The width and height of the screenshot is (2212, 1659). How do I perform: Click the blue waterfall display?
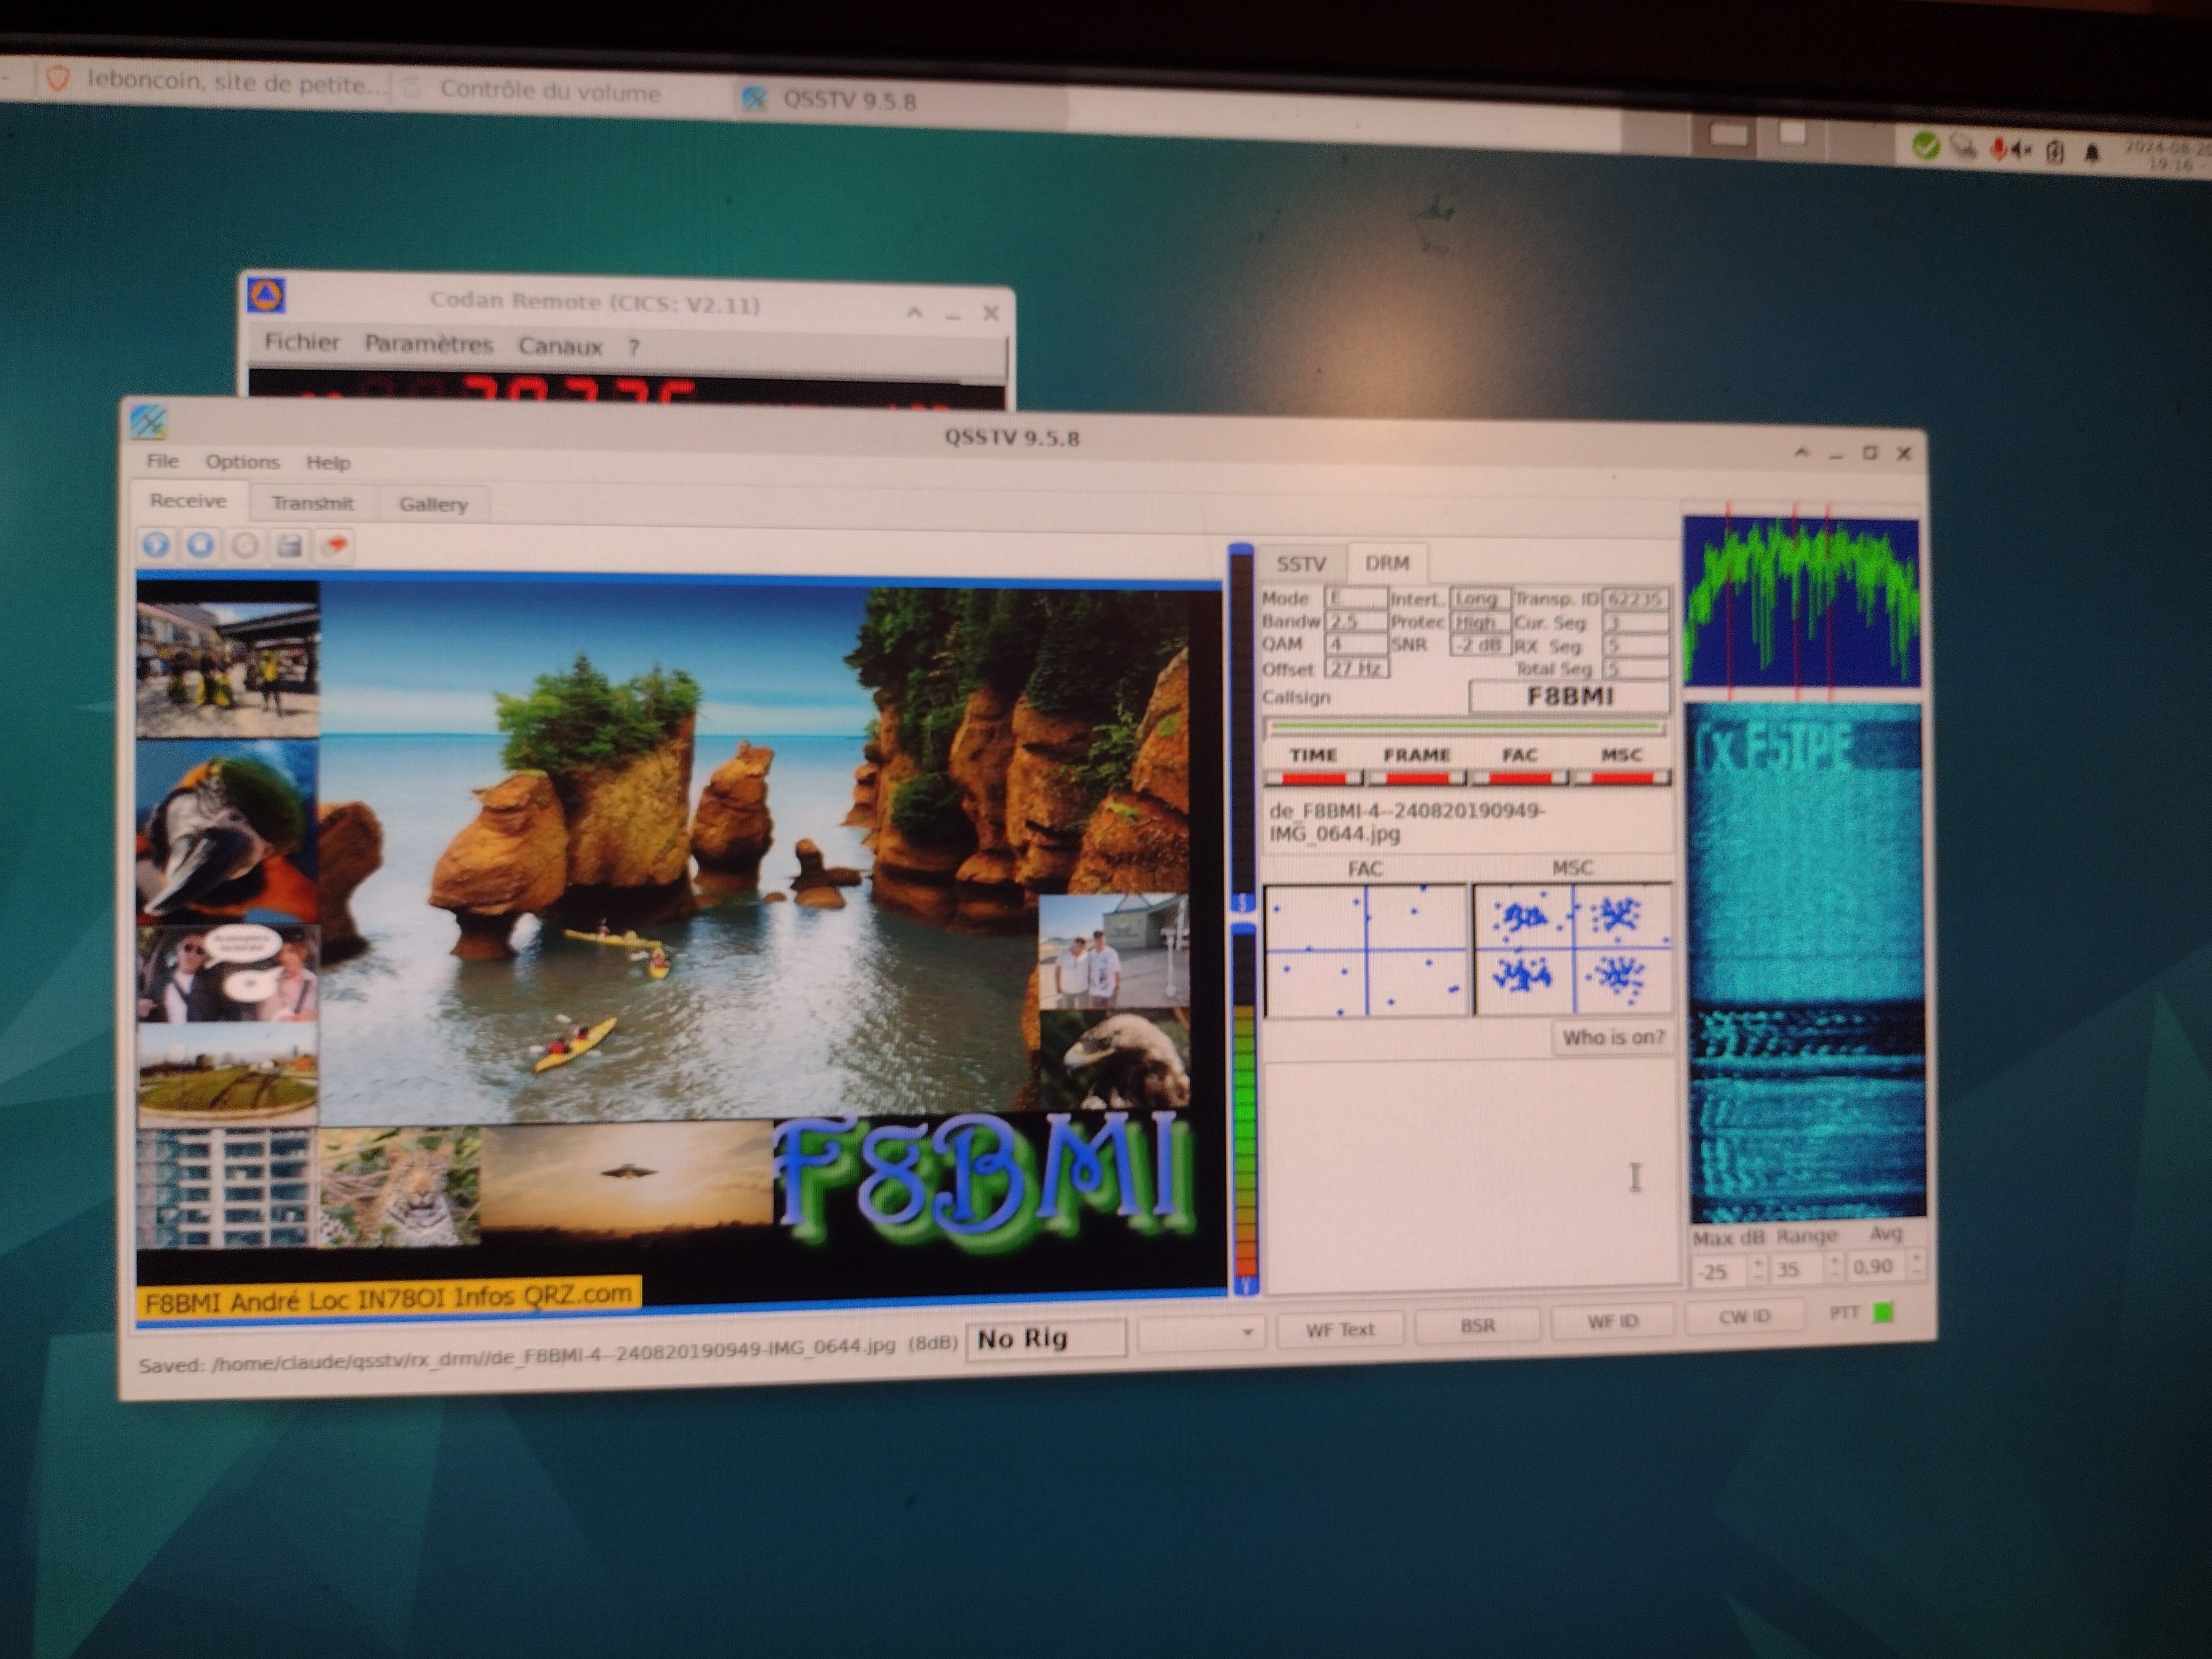point(1806,962)
